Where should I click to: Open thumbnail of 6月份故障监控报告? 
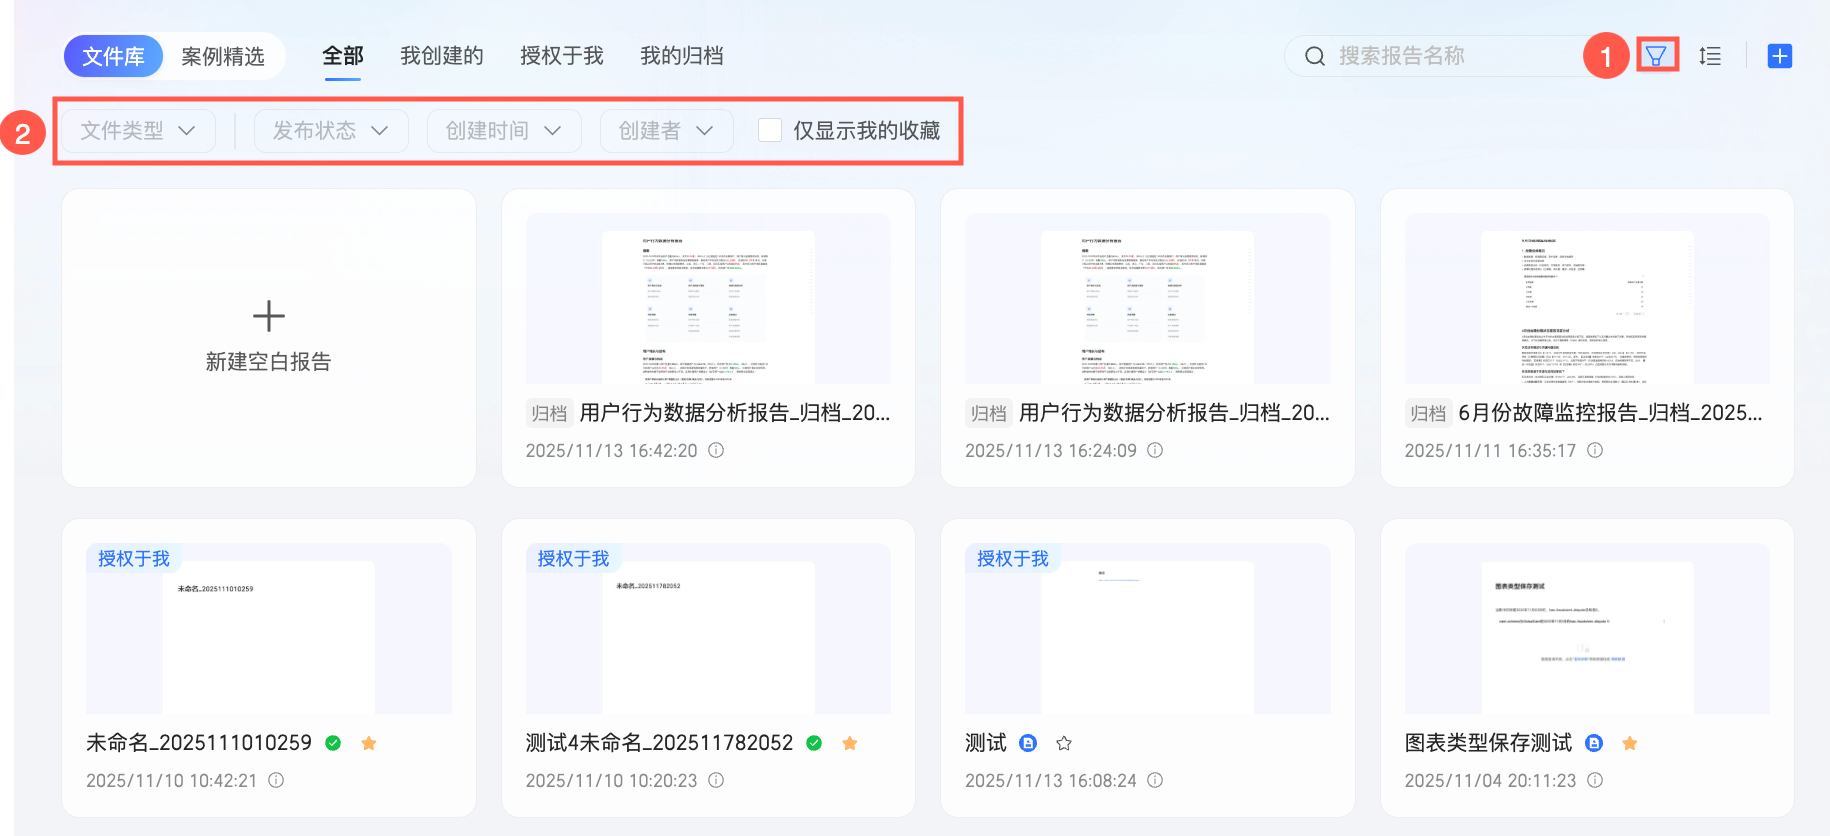pyautogui.click(x=1587, y=298)
